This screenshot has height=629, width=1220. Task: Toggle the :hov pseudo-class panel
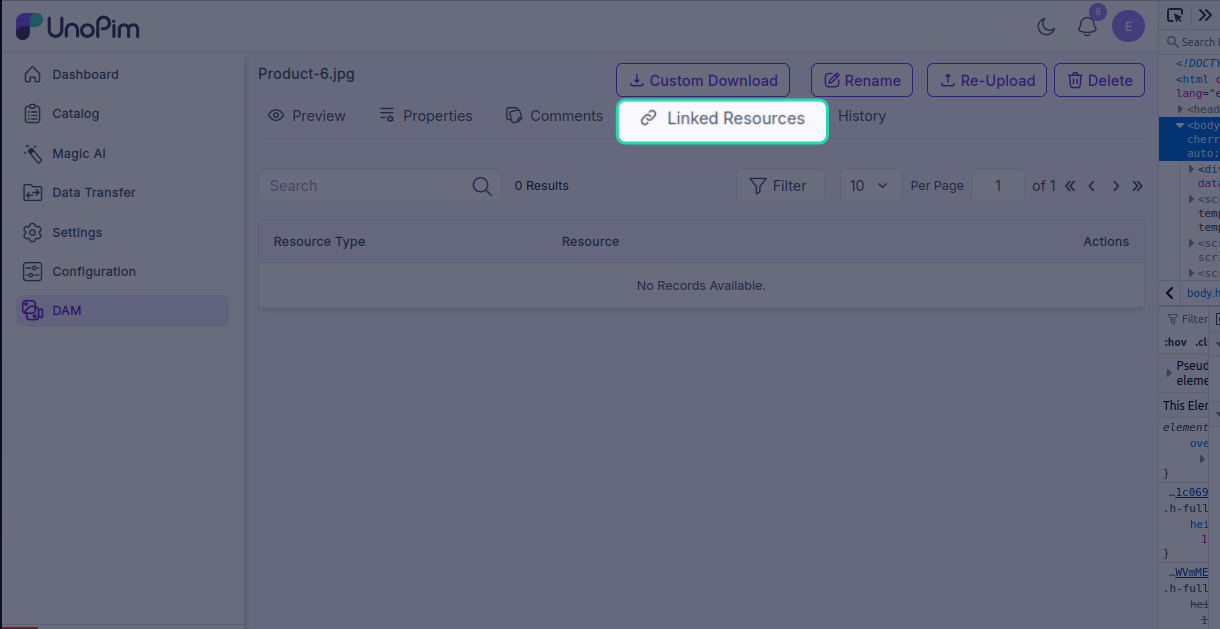pos(1175,343)
